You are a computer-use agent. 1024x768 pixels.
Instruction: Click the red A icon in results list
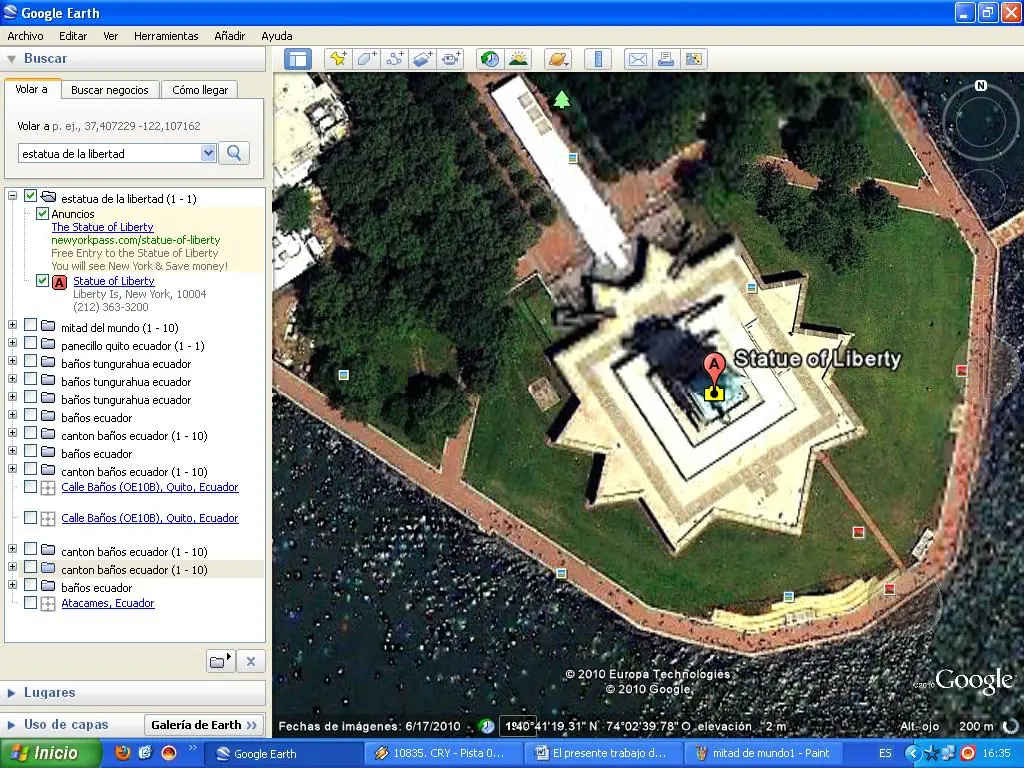tap(59, 282)
